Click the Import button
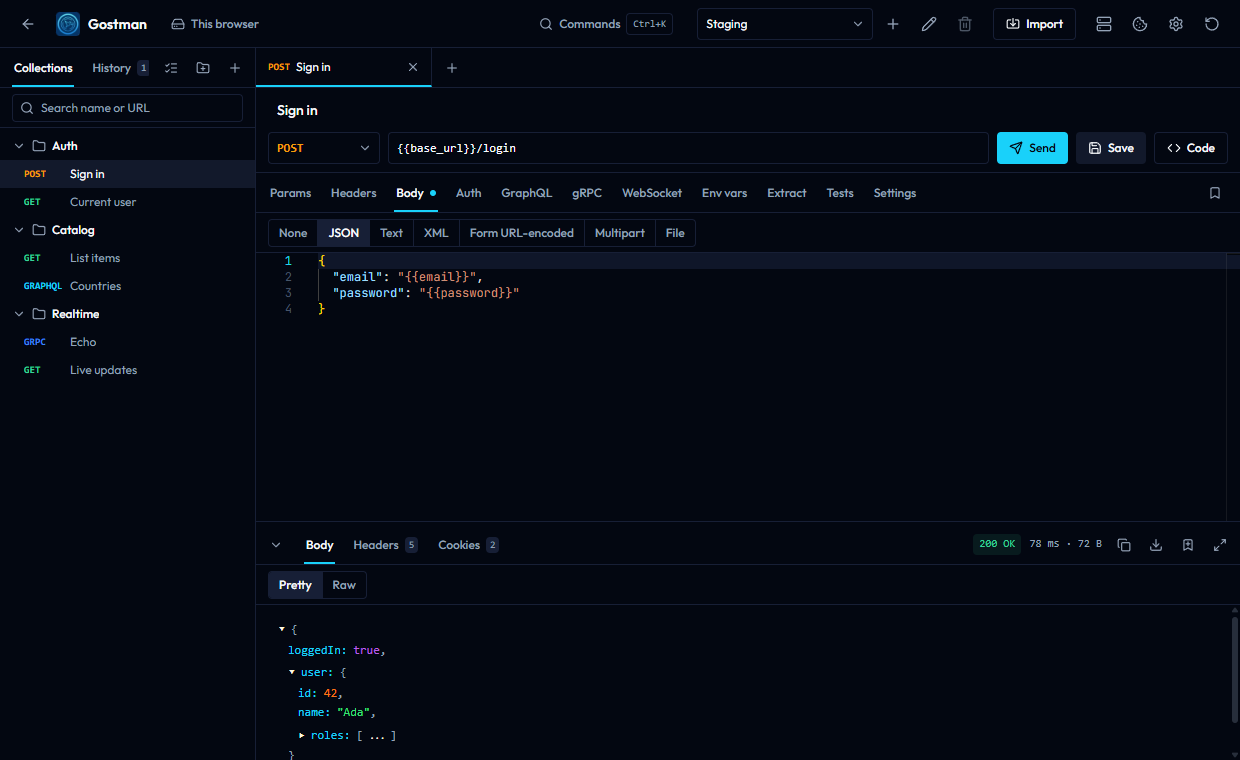The height and width of the screenshot is (760, 1240). tap(1034, 24)
